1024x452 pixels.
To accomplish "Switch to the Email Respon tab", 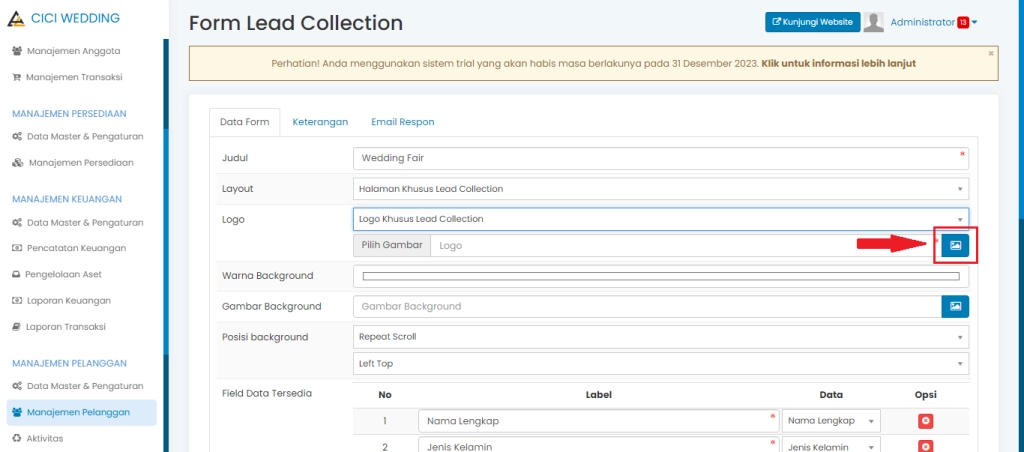I will coord(403,122).
